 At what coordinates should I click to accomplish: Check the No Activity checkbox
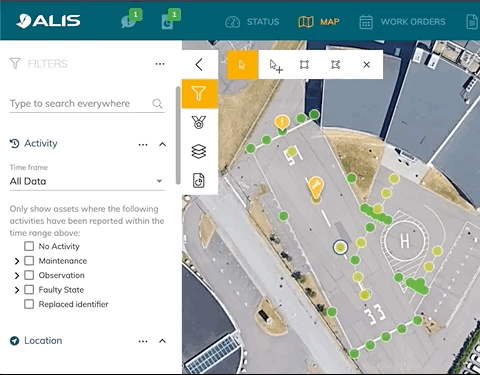[29, 246]
